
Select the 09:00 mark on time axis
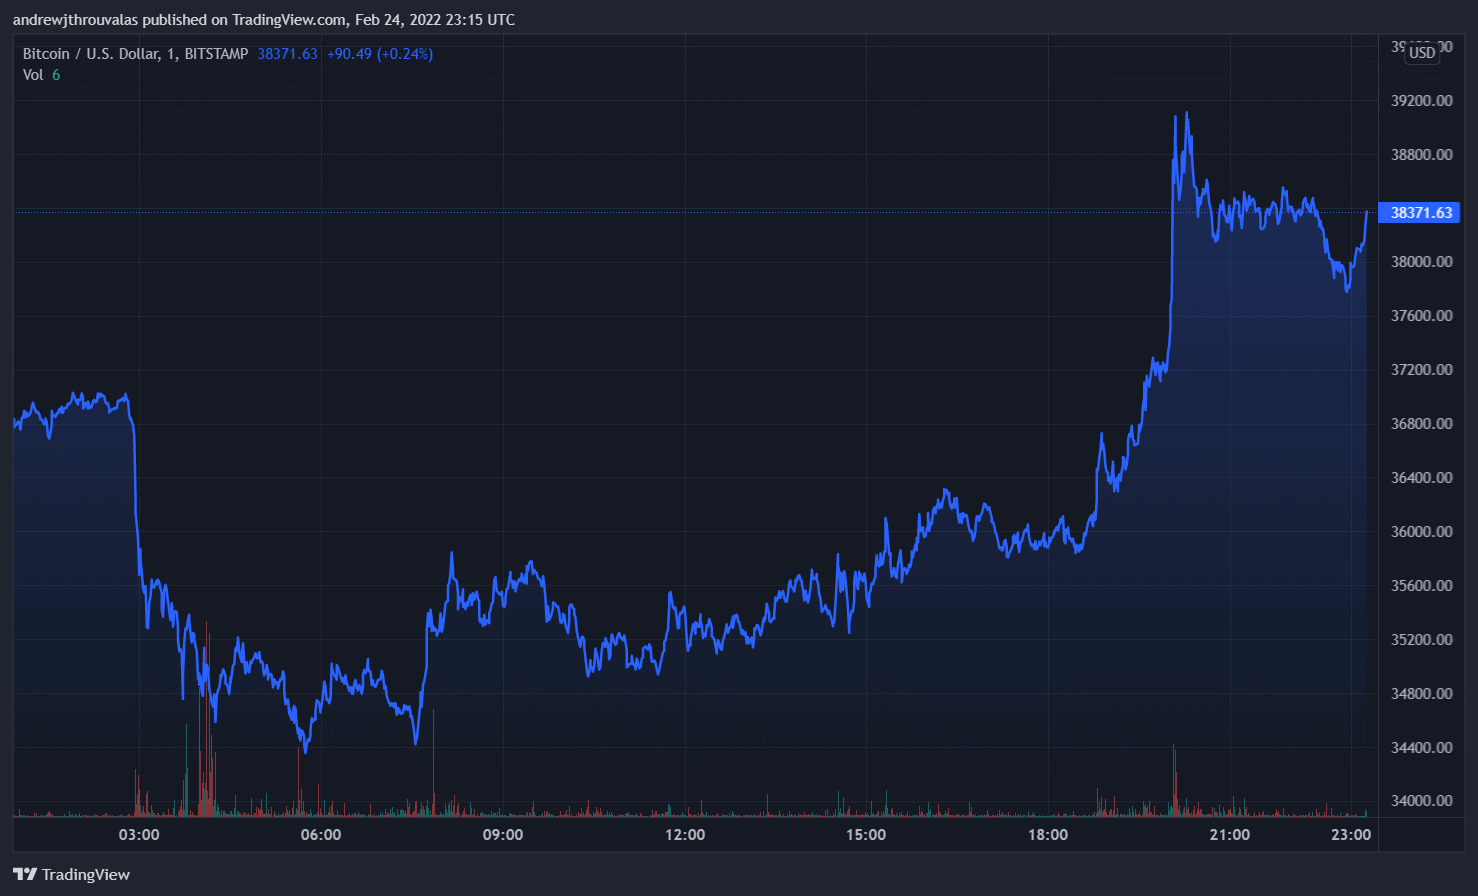coord(503,834)
